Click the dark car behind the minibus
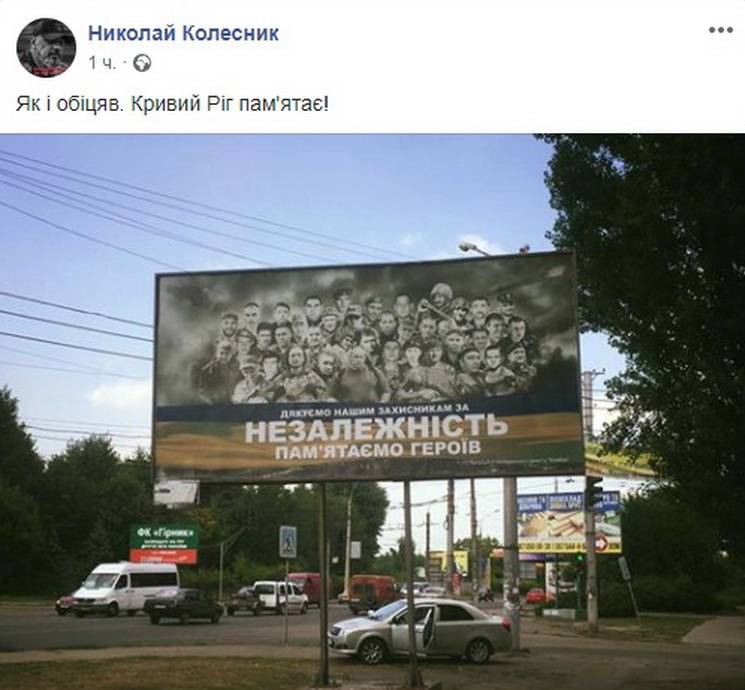 point(183,606)
